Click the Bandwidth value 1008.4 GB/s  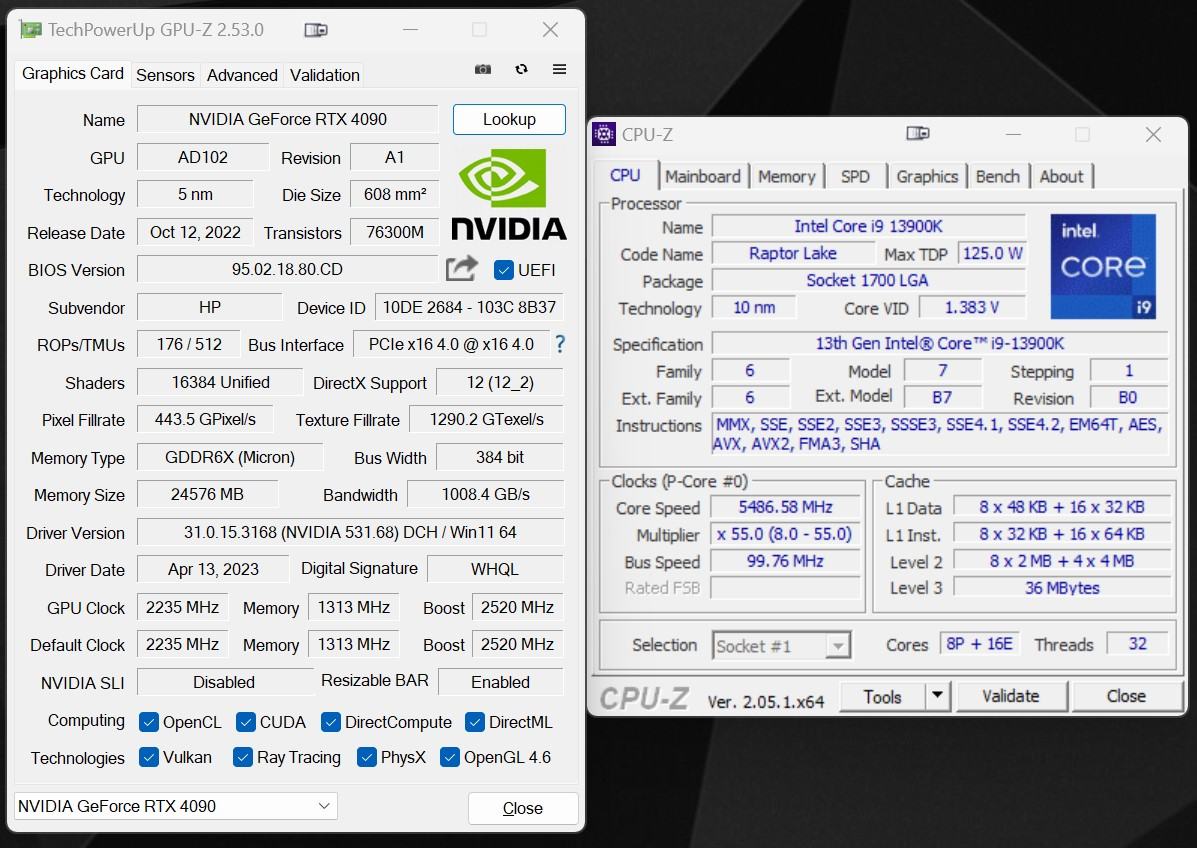pos(486,495)
